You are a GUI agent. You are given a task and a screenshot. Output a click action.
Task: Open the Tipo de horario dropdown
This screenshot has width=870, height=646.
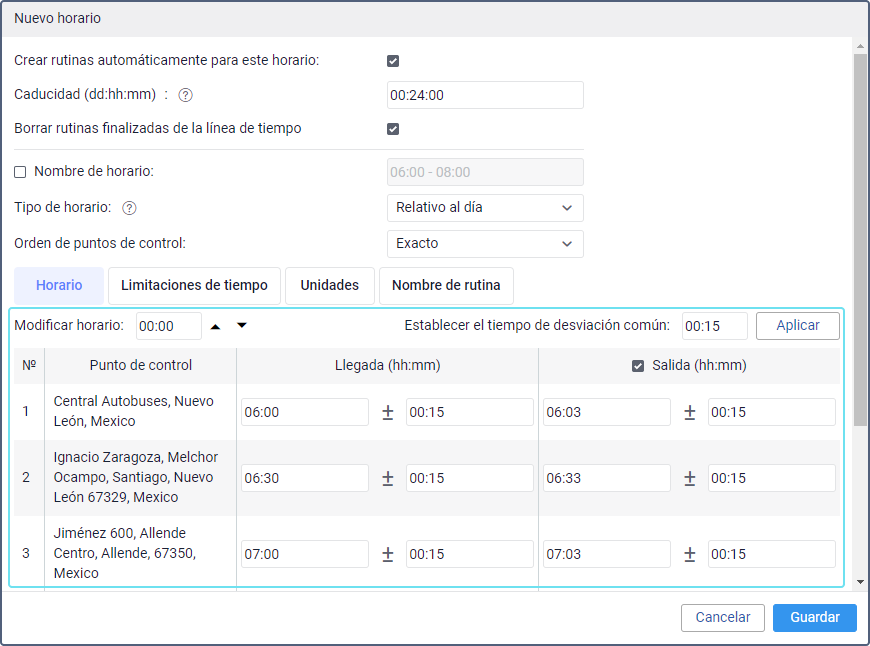[x=484, y=208]
